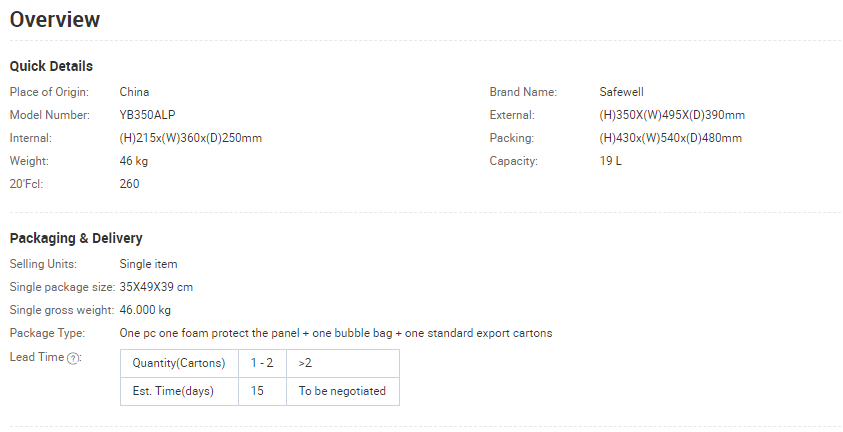Select the external dimensions (H)350X(W)495X(D)390mm text
Viewport: 843px width, 432px height.
(672, 115)
